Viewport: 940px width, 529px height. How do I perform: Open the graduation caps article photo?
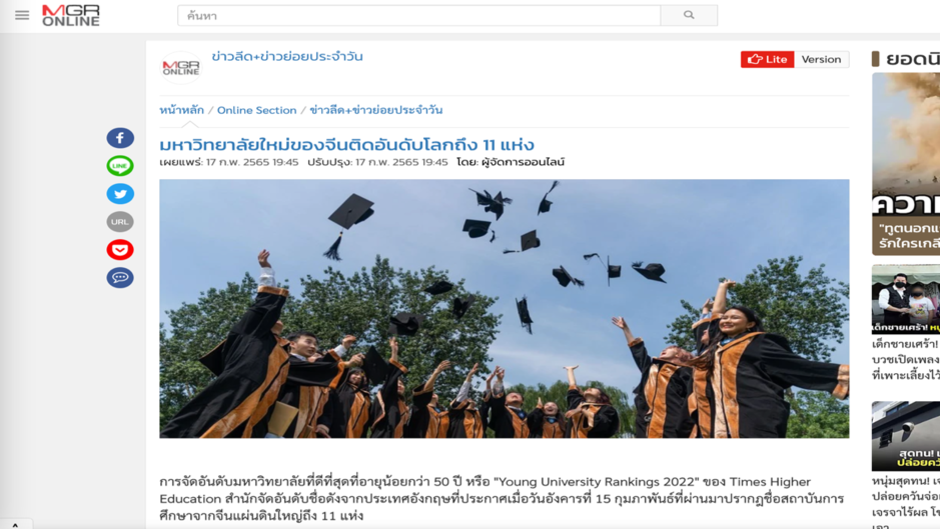tap(504, 308)
